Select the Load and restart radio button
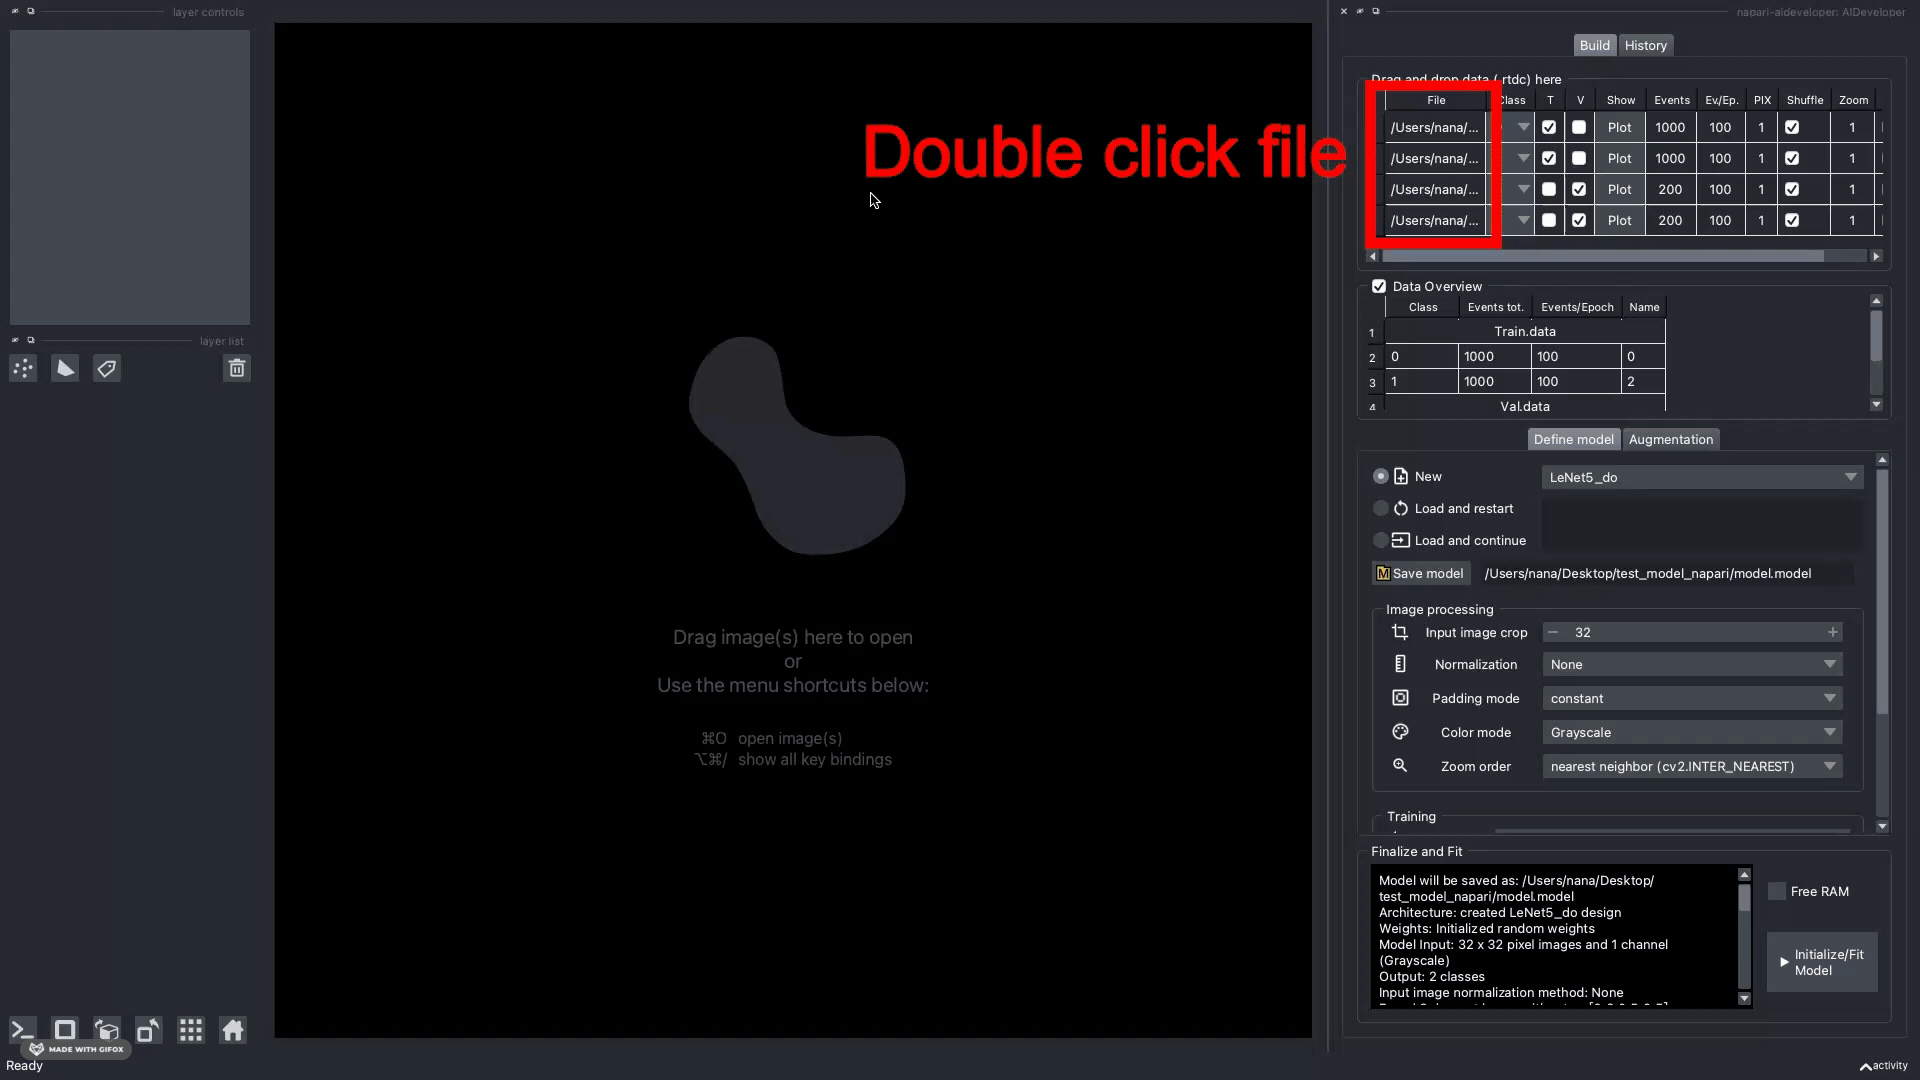Image resolution: width=1920 pixels, height=1080 pixels. click(1381, 508)
